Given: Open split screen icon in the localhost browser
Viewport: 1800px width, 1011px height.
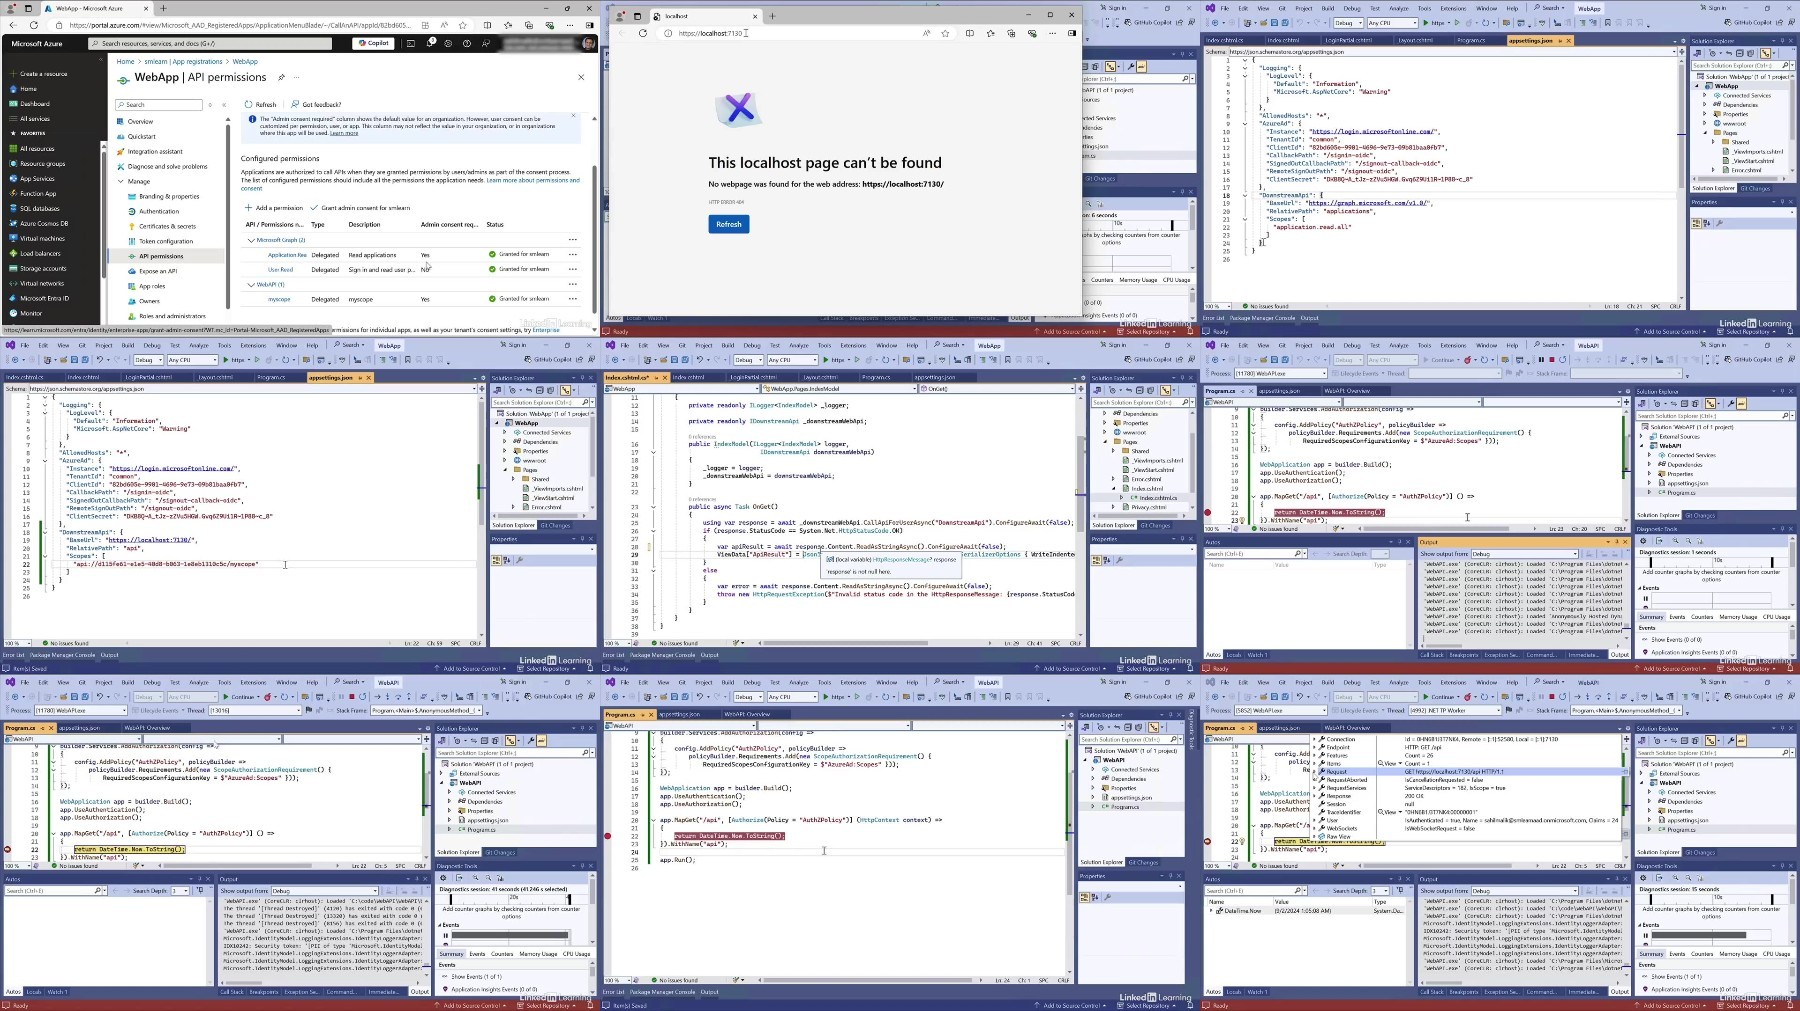Looking at the screenshot, I should (x=970, y=33).
